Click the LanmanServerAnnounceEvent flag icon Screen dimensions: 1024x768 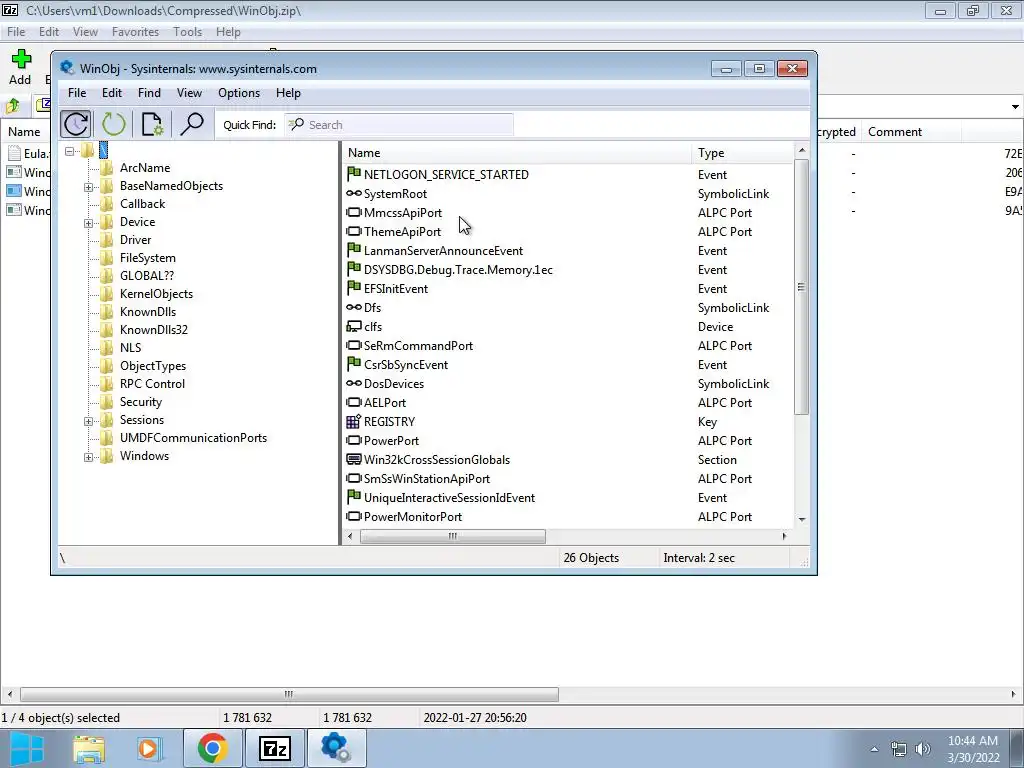point(353,249)
